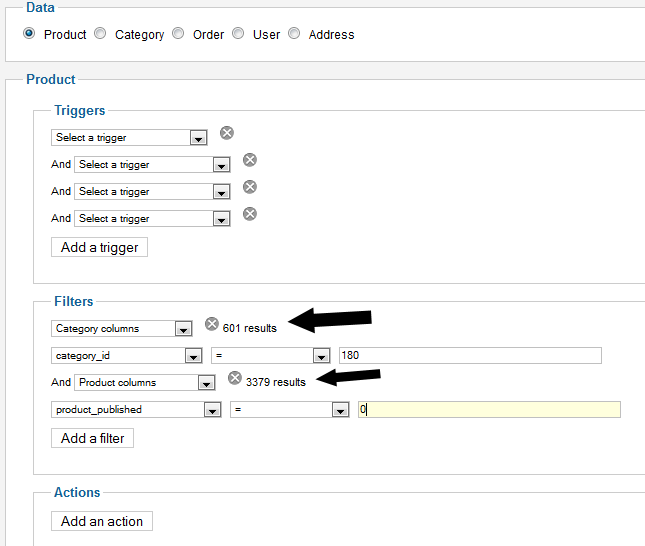Remove the Category columns filter showing 601 results
The image size is (645, 546).
coord(212,324)
